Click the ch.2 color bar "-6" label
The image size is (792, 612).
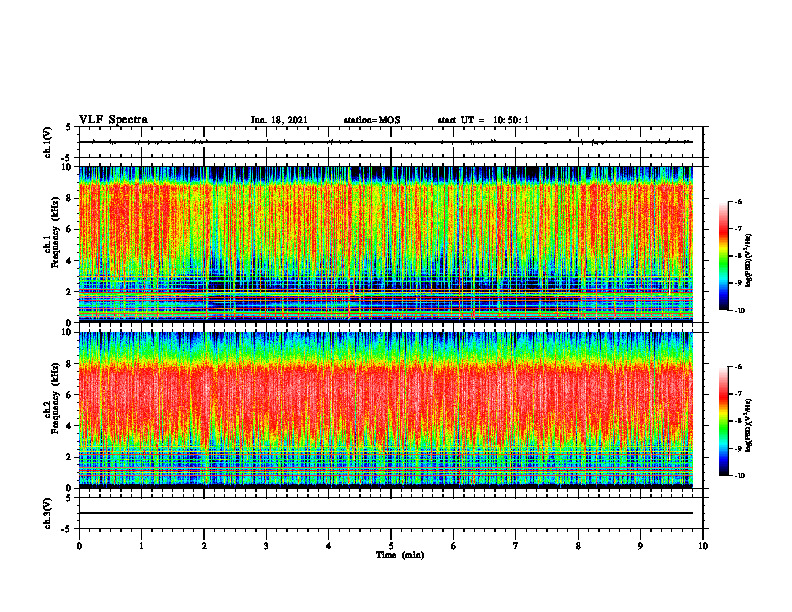738,367
